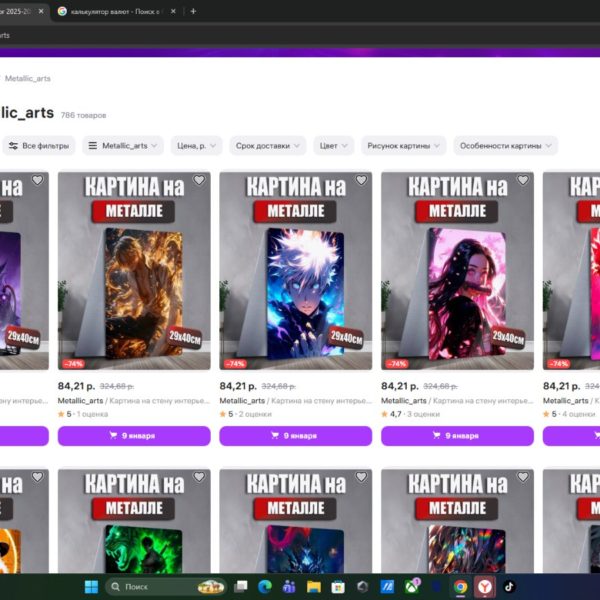Open File Explorer from taskbar
Screen dimensions: 600x600
coord(313,587)
